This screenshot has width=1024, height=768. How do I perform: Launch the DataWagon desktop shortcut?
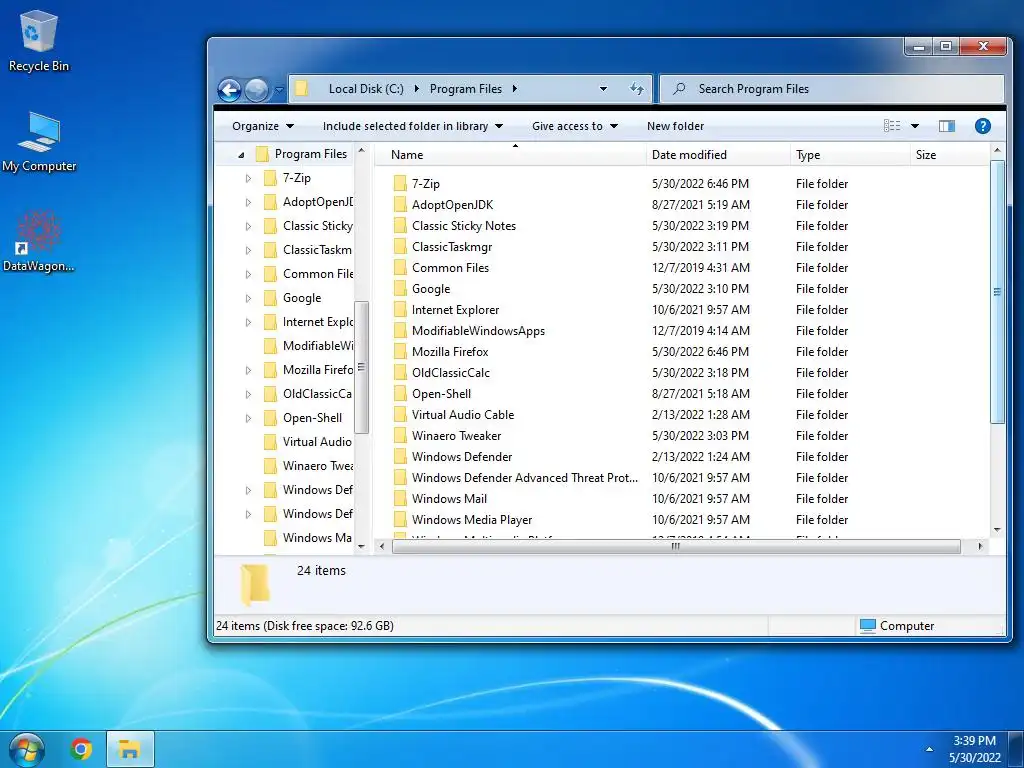(x=39, y=241)
